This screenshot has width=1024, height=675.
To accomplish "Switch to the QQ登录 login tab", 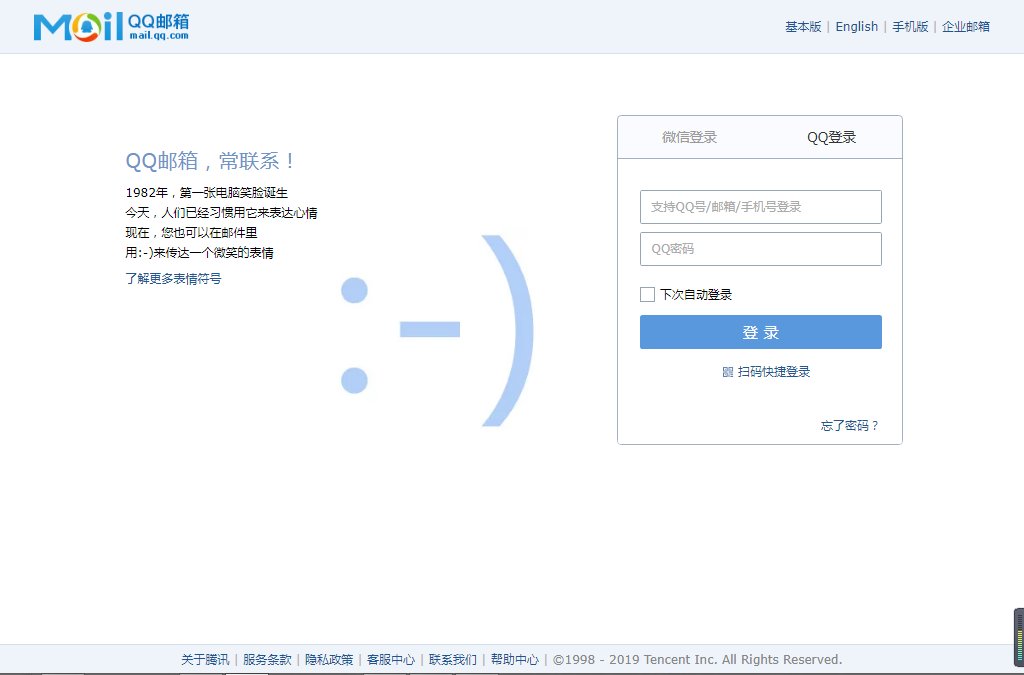I will pos(832,137).
